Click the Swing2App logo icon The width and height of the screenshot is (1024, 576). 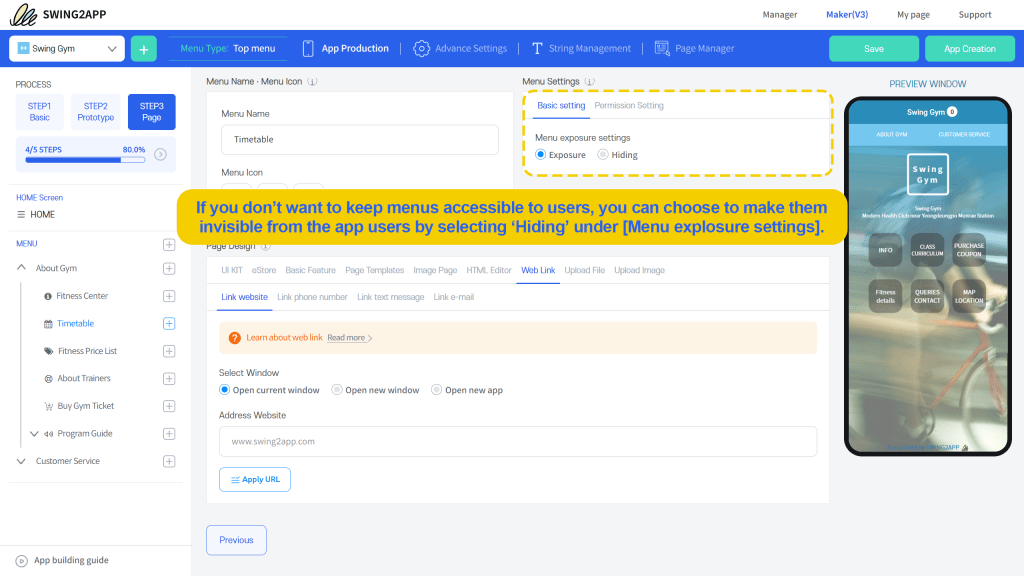point(24,14)
